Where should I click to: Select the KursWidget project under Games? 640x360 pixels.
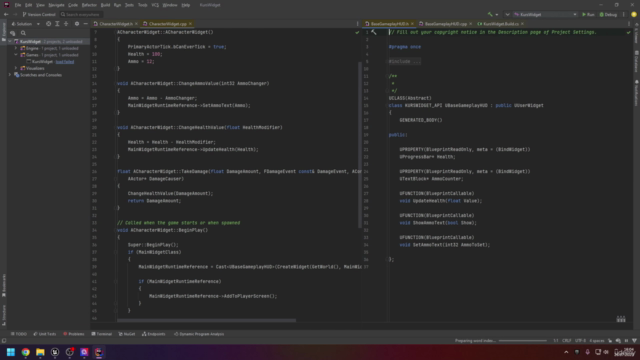[x=42, y=62]
